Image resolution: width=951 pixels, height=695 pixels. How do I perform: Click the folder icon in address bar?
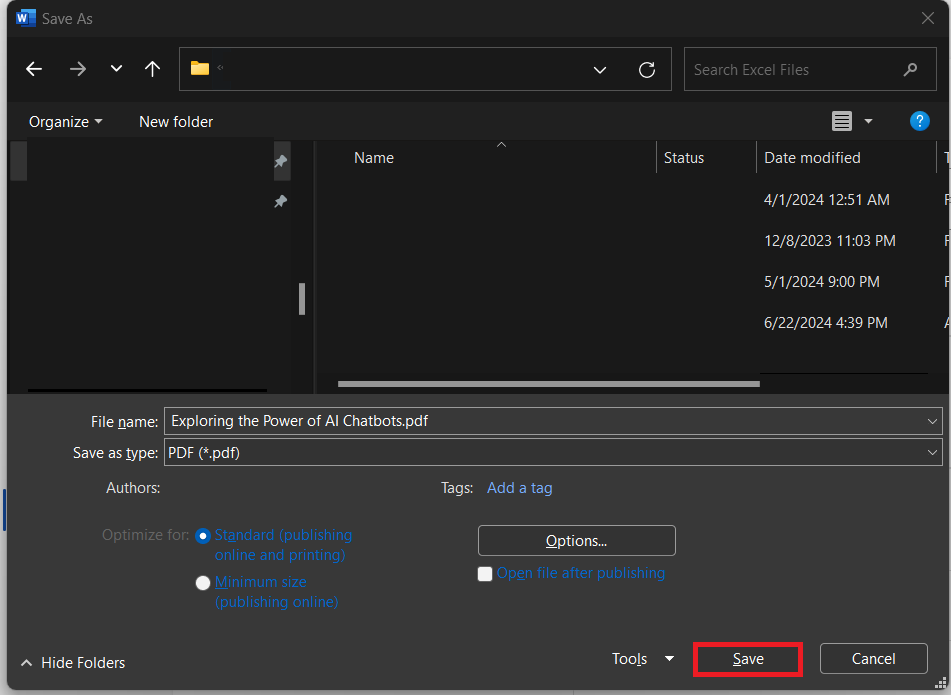(x=200, y=68)
